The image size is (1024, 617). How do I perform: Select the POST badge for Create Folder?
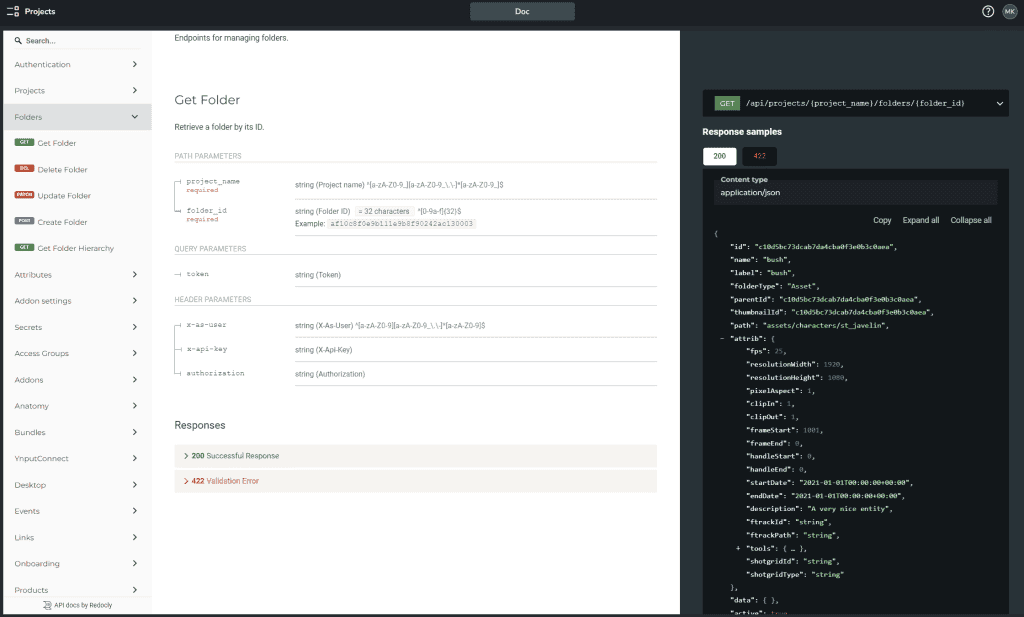tap(24, 221)
